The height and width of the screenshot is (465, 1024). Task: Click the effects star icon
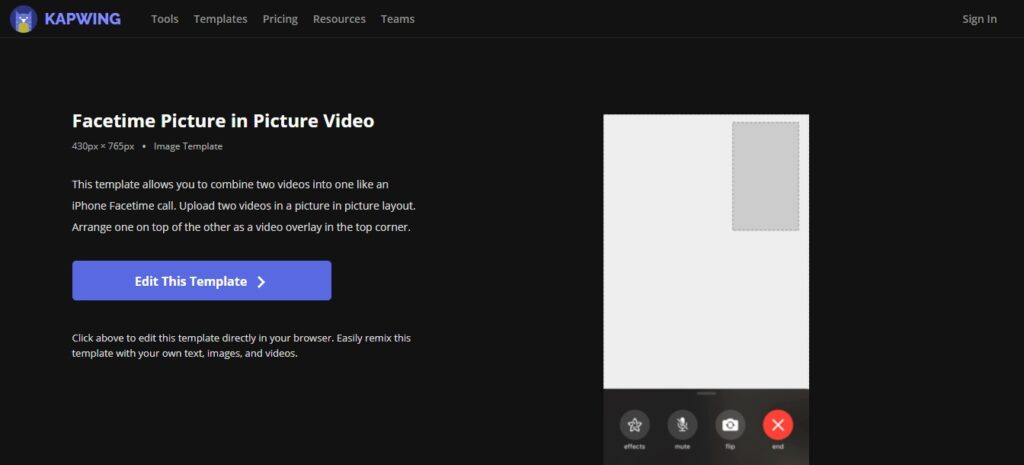tap(634, 425)
